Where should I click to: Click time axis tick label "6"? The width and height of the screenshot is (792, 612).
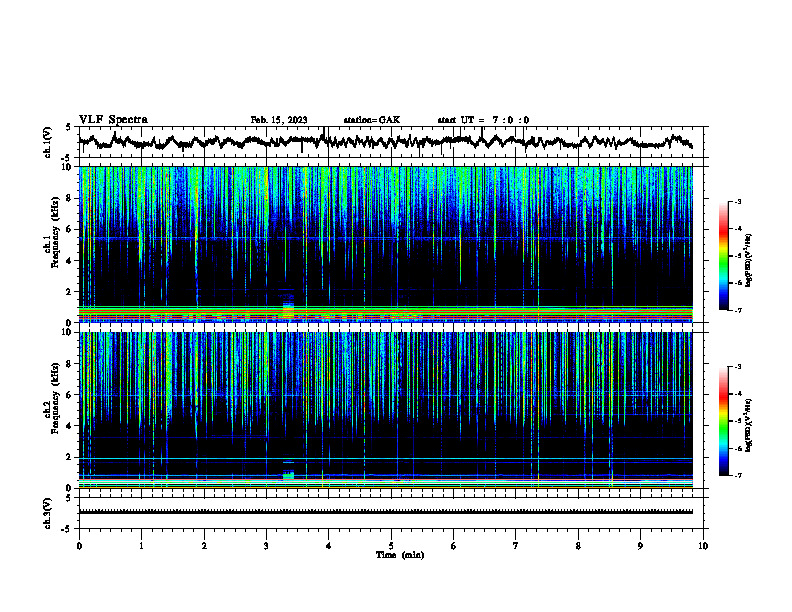click(453, 546)
